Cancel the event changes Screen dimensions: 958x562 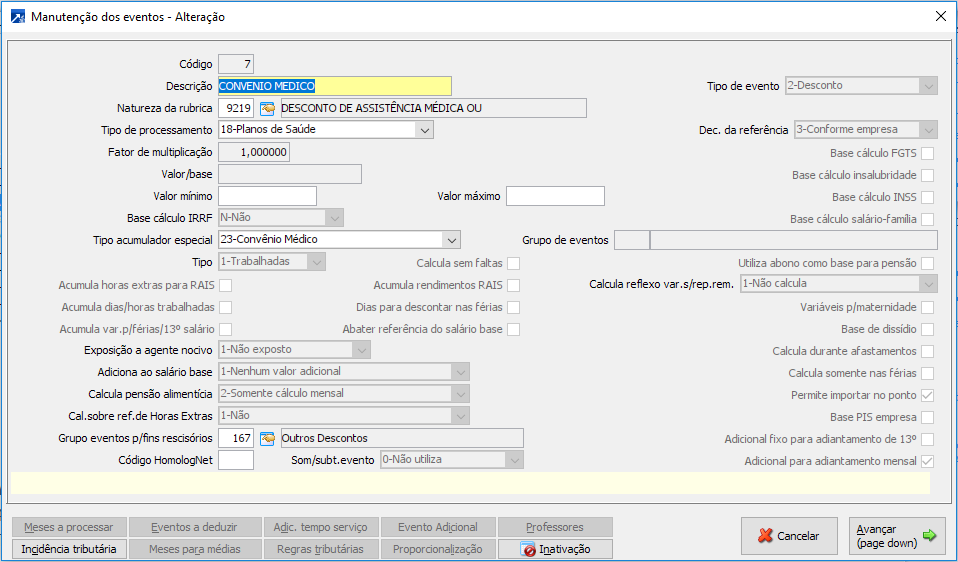[x=789, y=536]
